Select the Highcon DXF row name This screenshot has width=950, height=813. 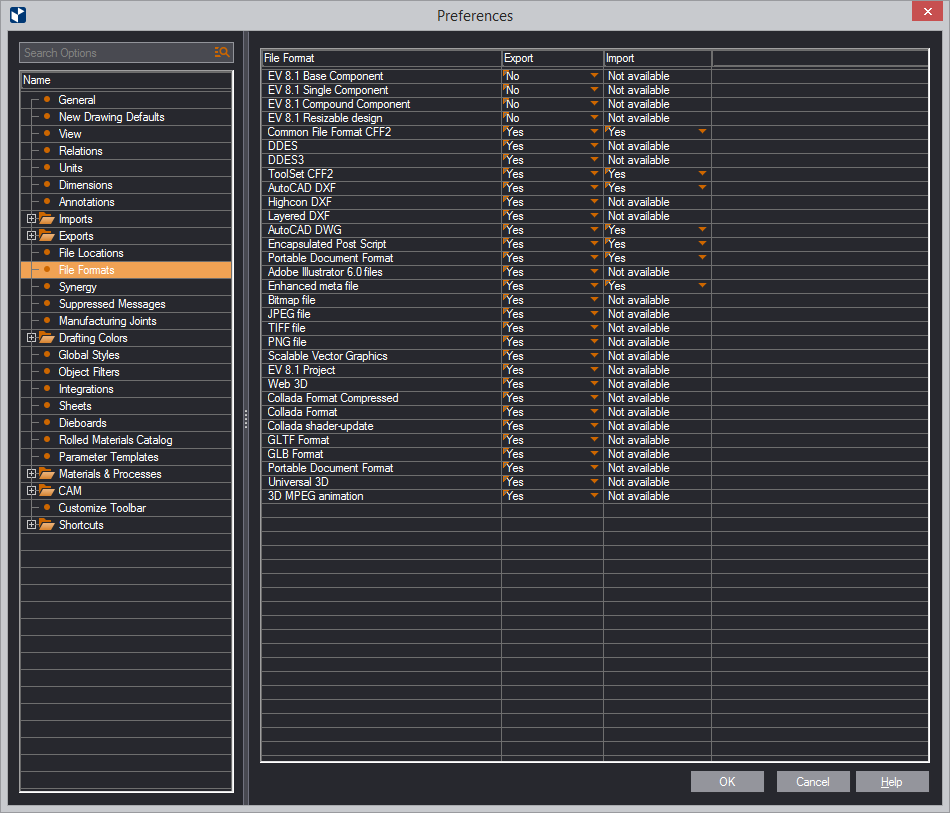[299, 202]
